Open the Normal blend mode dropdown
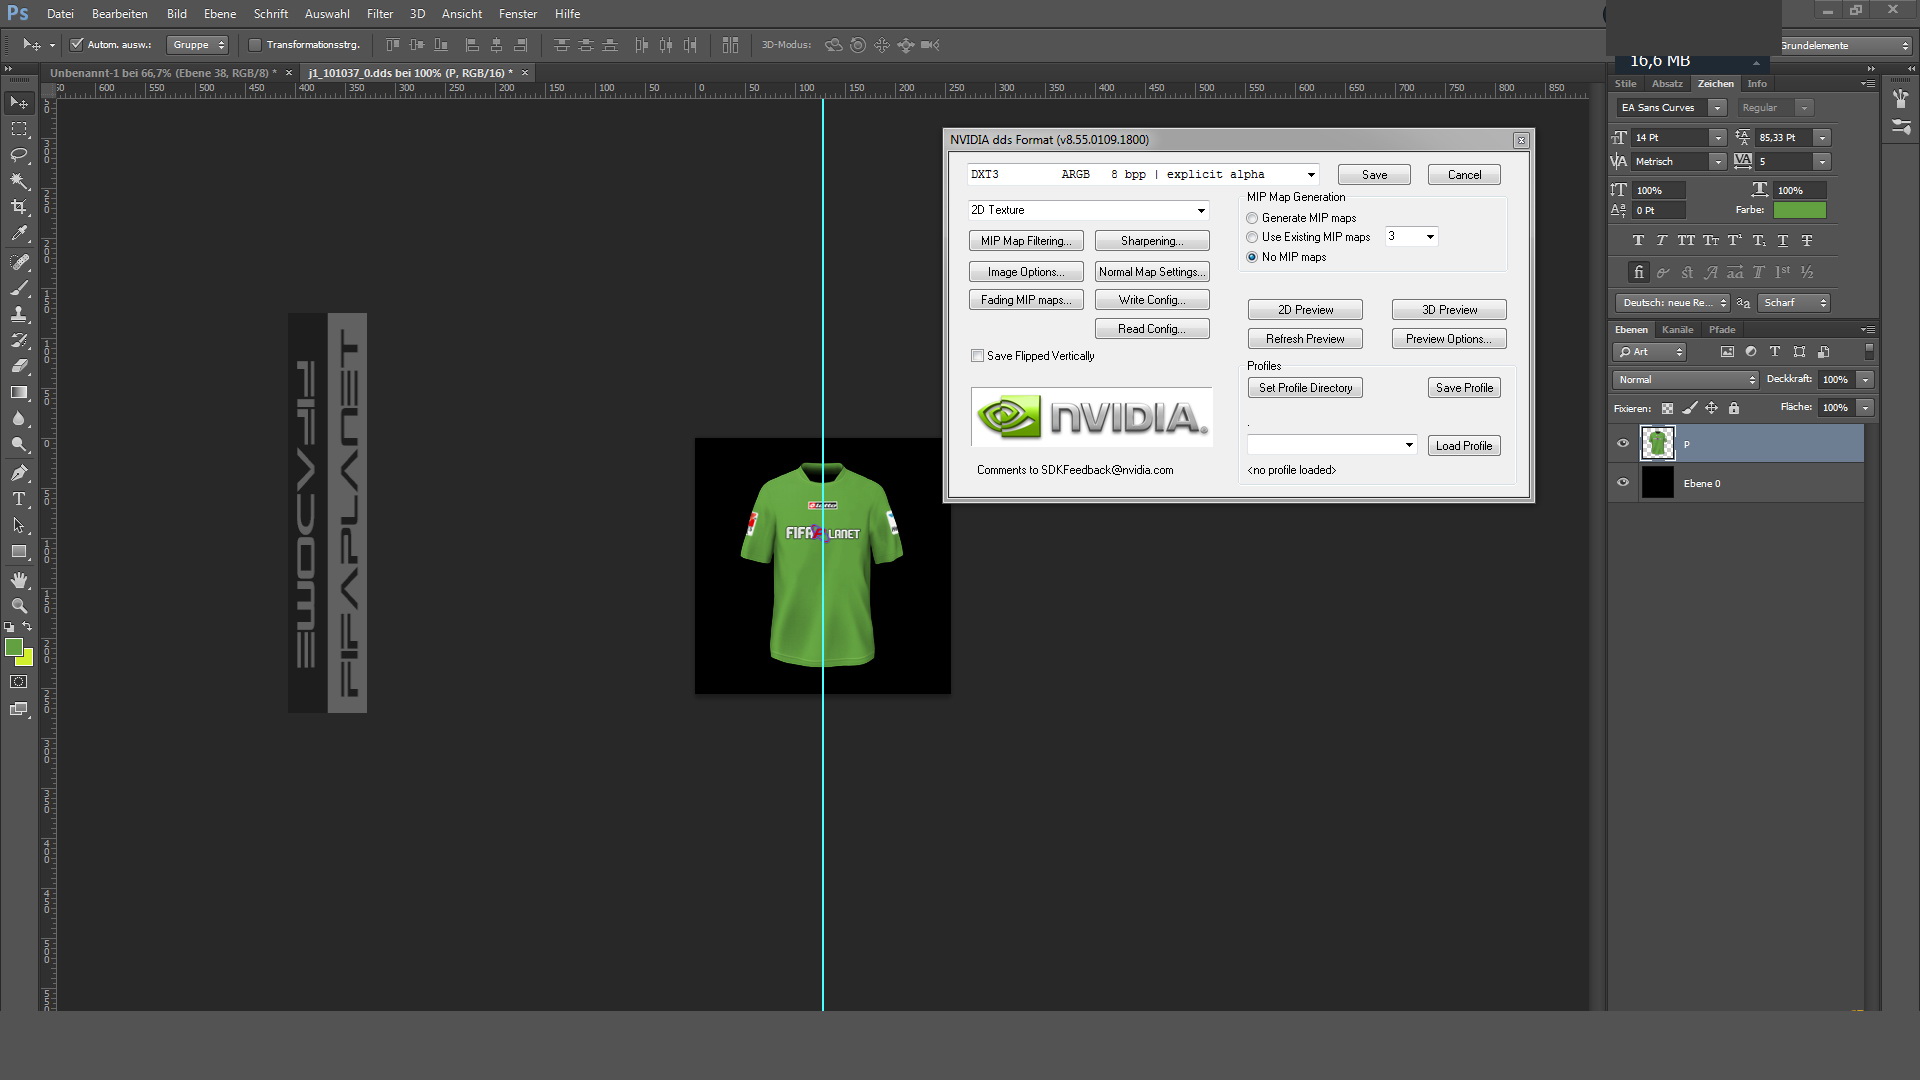The height and width of the screenshot is (1080, 1920). pos(1686,380)
